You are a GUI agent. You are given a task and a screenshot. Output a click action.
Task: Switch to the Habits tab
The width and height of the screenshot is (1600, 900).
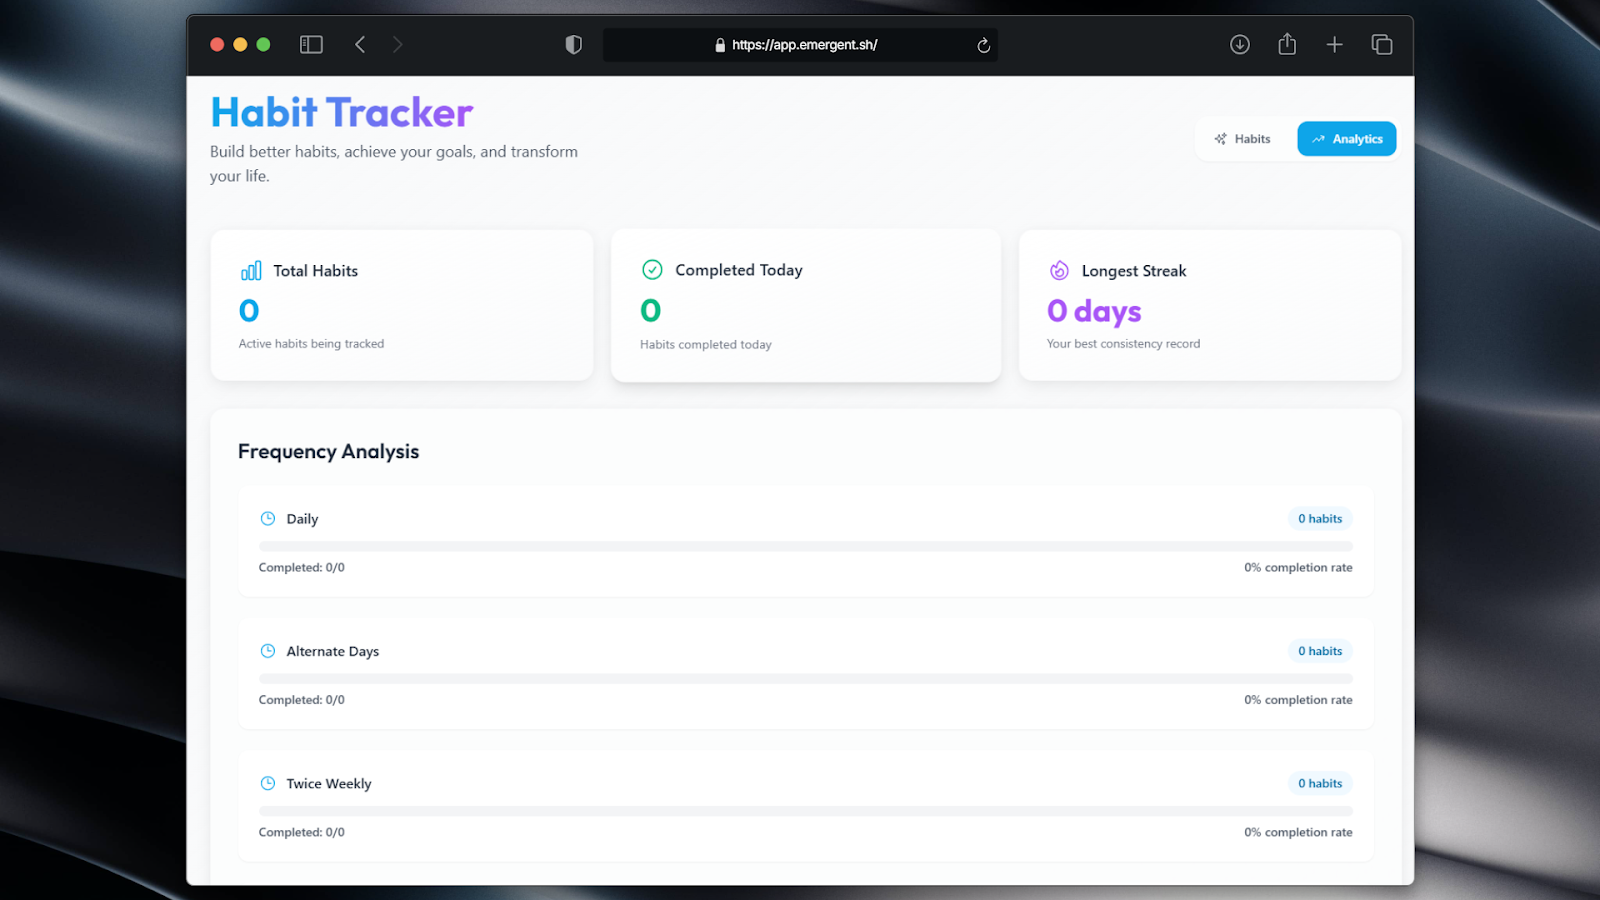pos(1243,139)
